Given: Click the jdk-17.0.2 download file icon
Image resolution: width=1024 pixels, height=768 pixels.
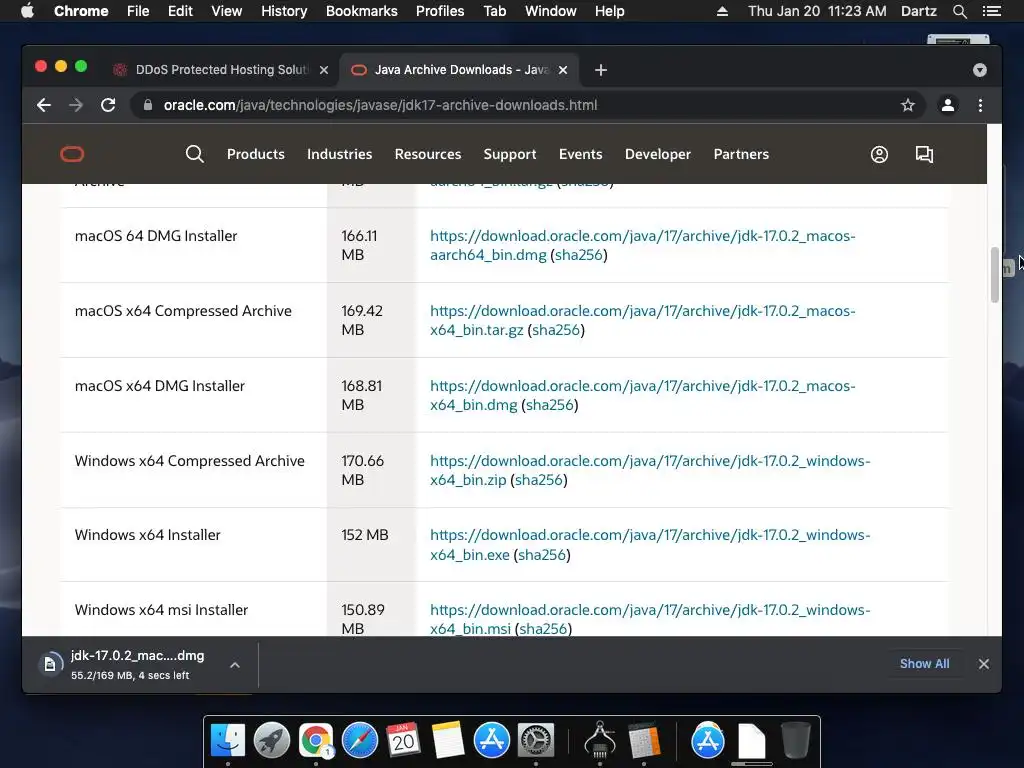Looking at the screenshot, I should tap(50, 665).
